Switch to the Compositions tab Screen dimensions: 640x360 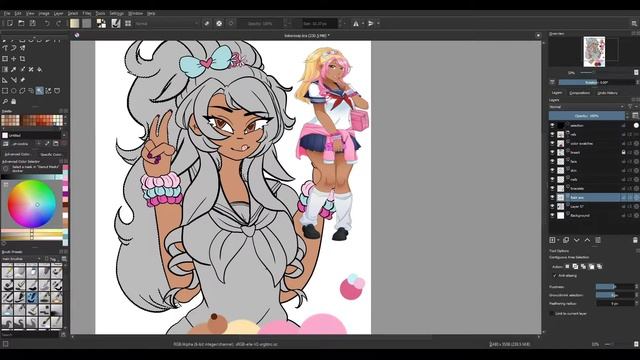pyautogui.click(x=579, y=93)
